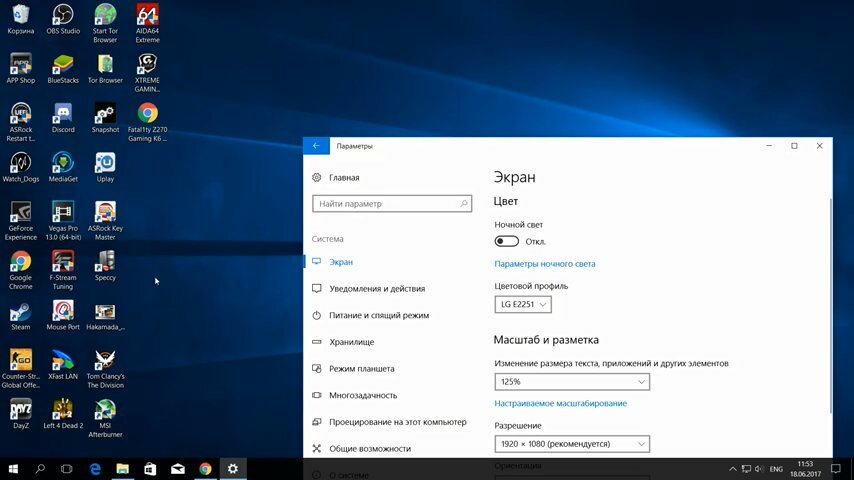Viewport: 854px width, 480px height.
Task: Select the BlueStacks desktop icon
Action: tap(63, 69)
